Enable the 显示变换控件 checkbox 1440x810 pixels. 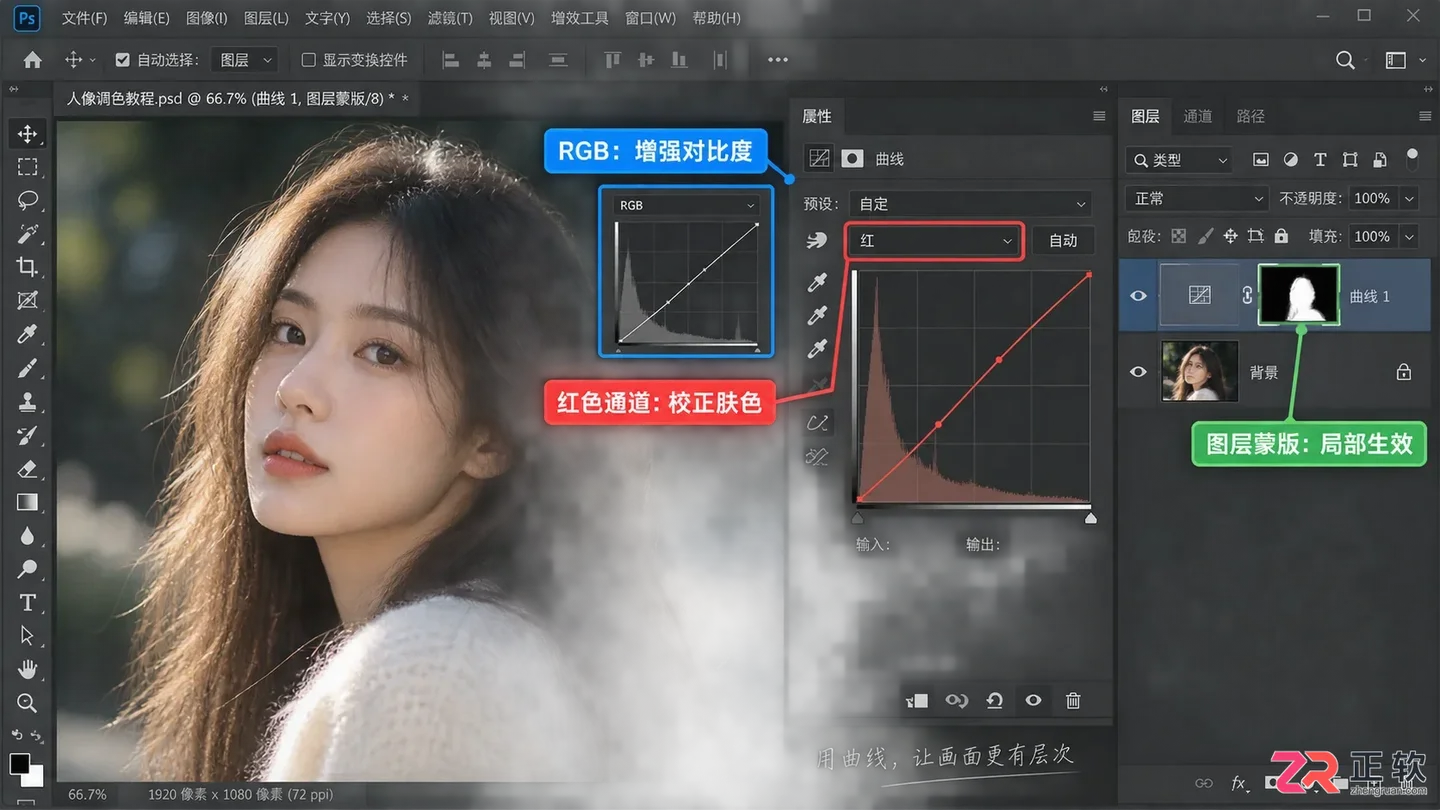pyautogui.click(x=309, y=60)
